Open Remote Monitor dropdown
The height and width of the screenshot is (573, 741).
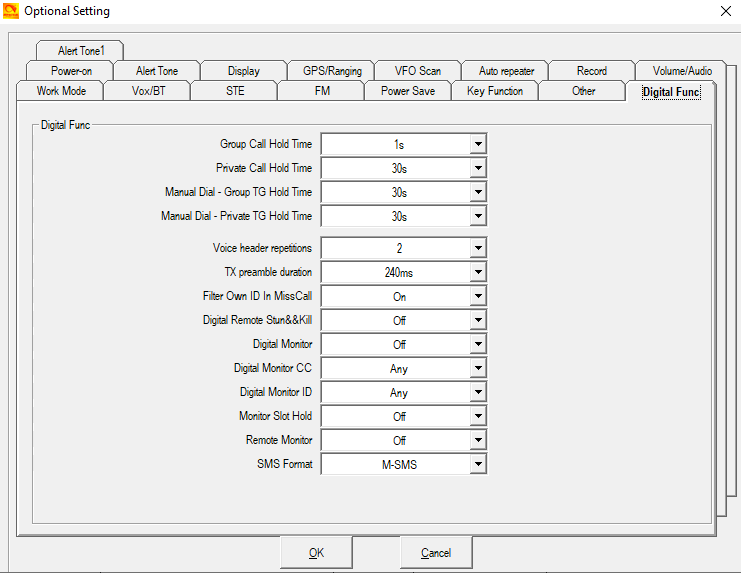click(x=478, y=440)
